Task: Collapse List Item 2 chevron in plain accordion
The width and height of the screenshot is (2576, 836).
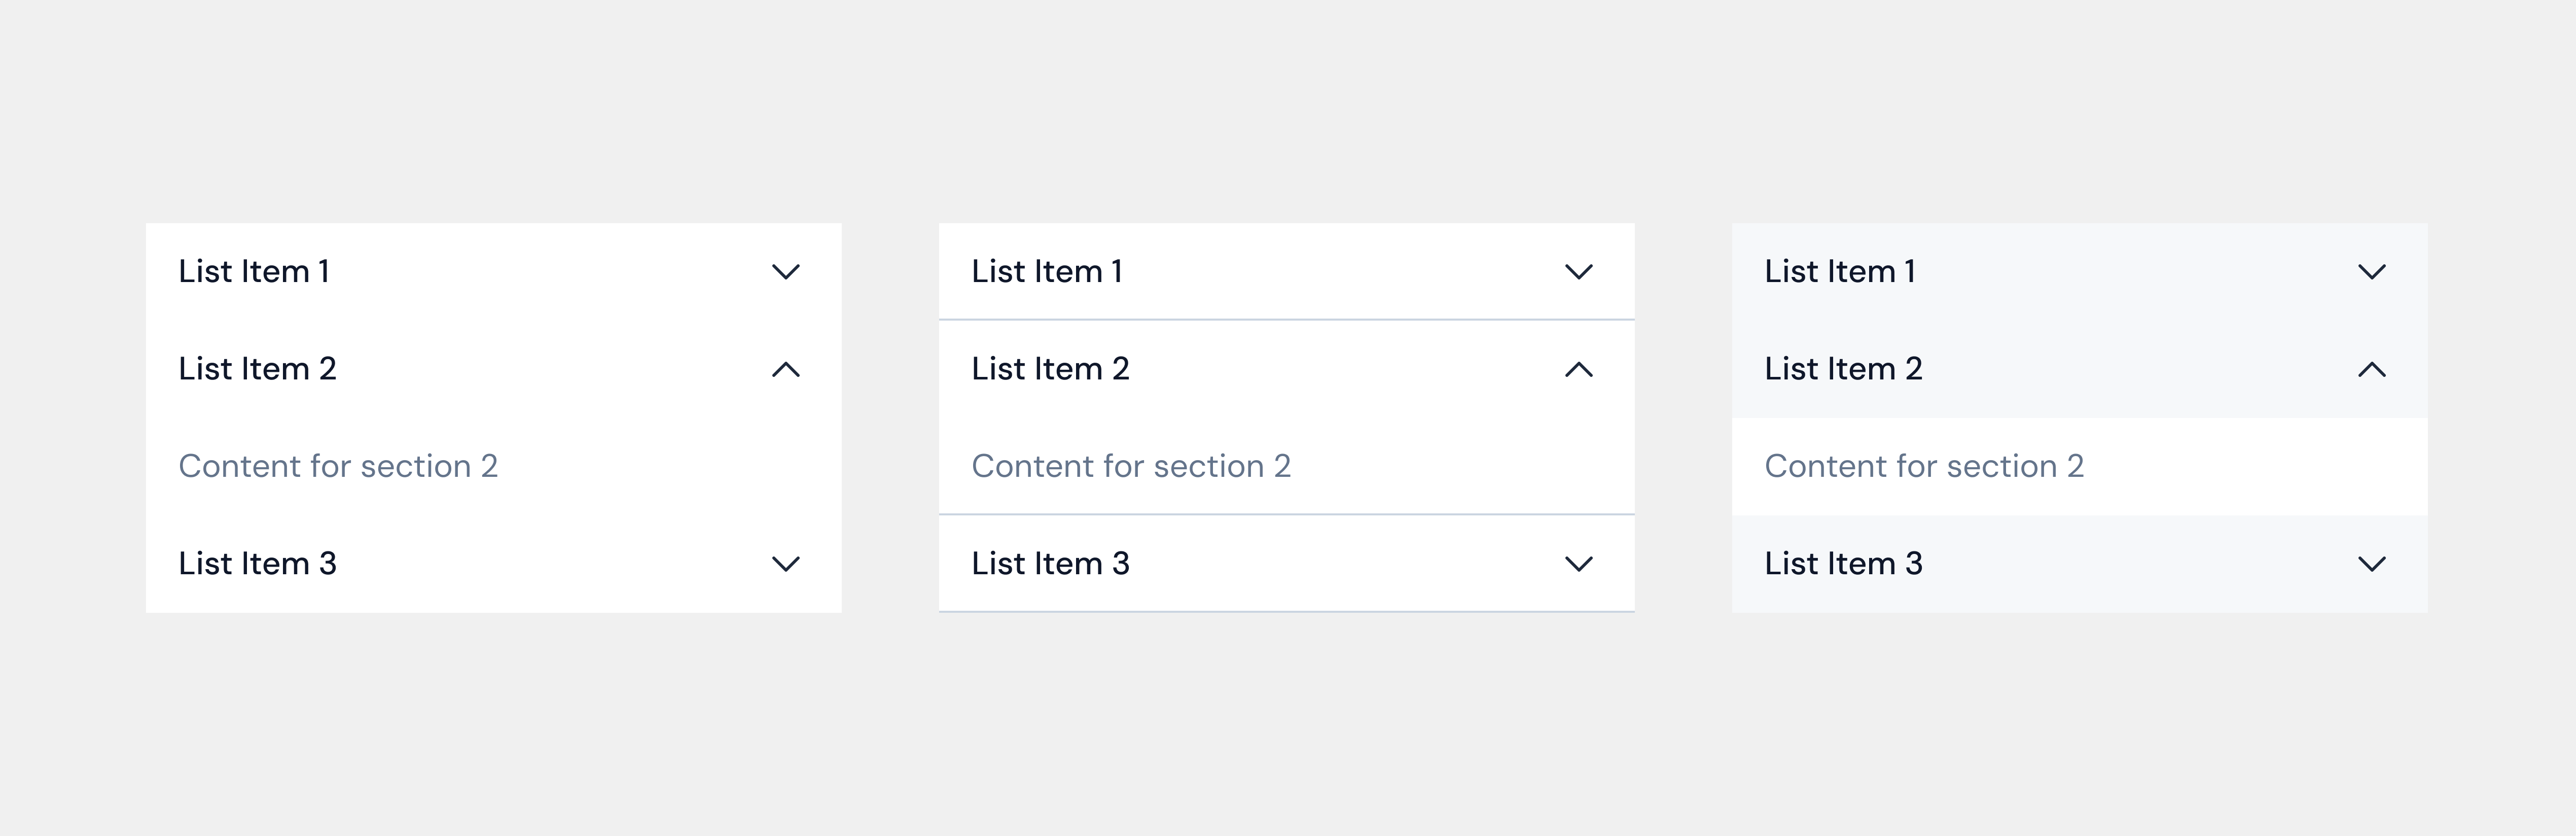Action: 786,369
